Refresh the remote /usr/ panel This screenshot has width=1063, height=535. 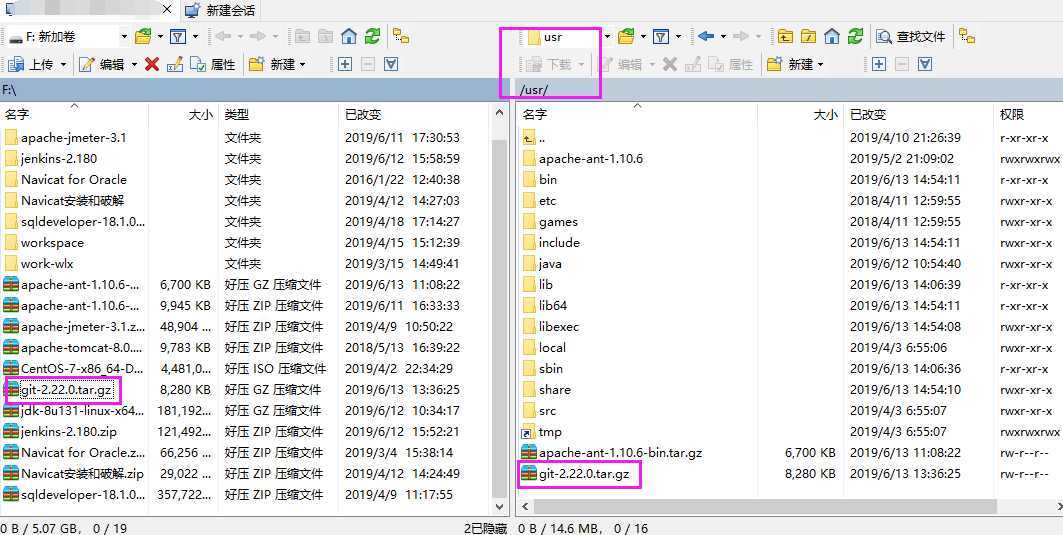pos(856,36)
